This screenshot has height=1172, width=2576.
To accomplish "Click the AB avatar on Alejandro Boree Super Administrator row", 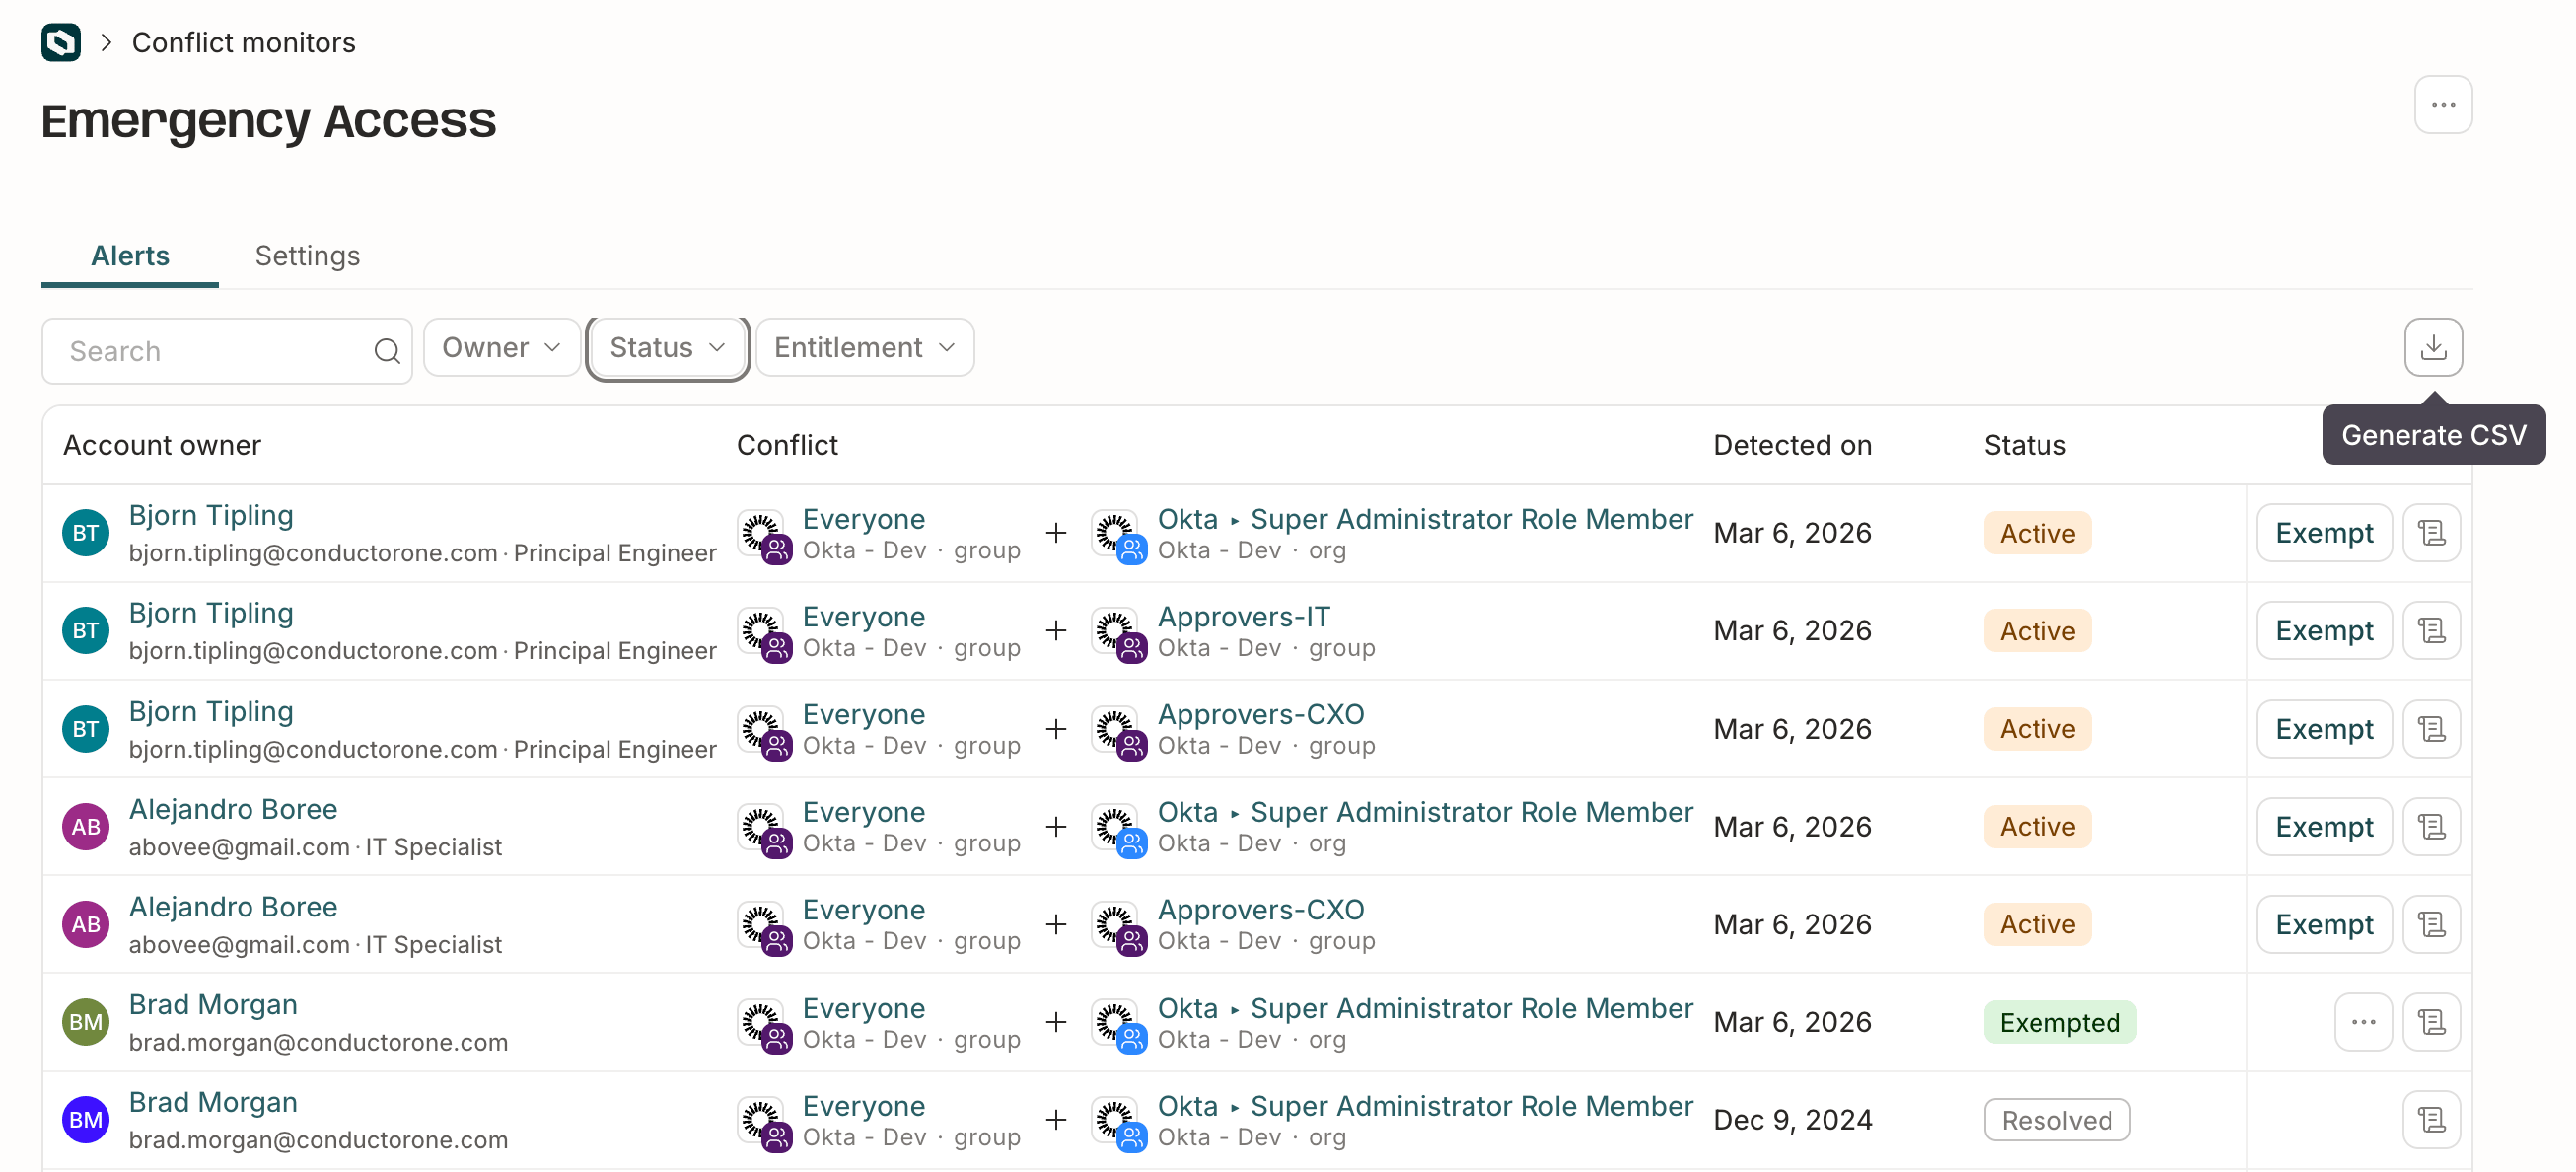I will coord(86,827).
